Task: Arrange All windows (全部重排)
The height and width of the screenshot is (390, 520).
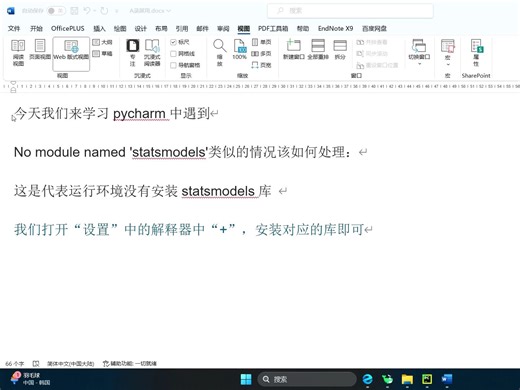Action: 318,49
